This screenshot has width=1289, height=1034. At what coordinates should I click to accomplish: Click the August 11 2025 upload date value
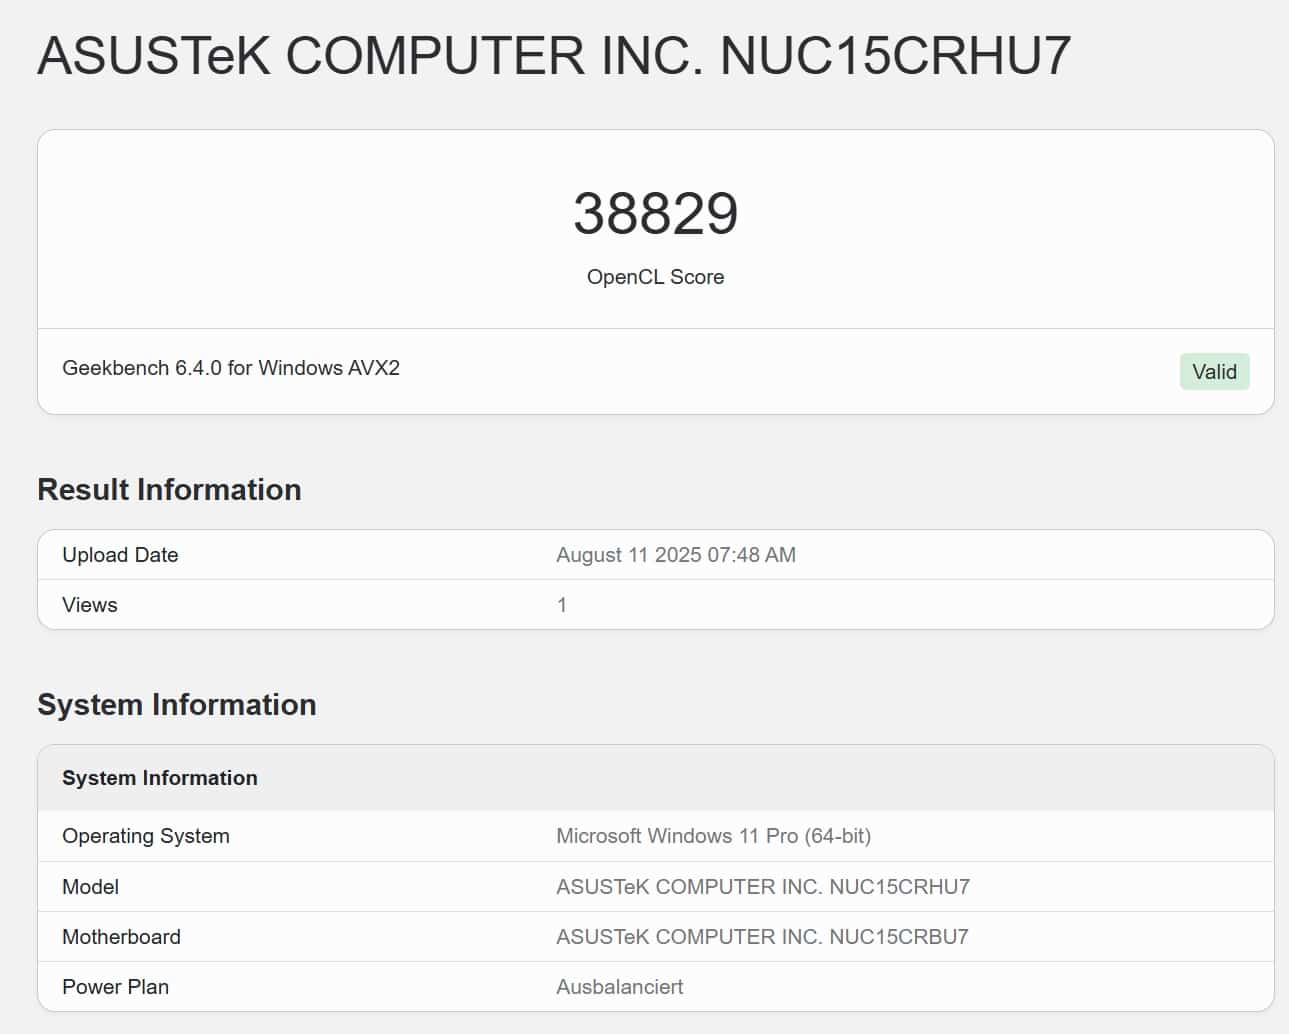click(x=676, y=555)
